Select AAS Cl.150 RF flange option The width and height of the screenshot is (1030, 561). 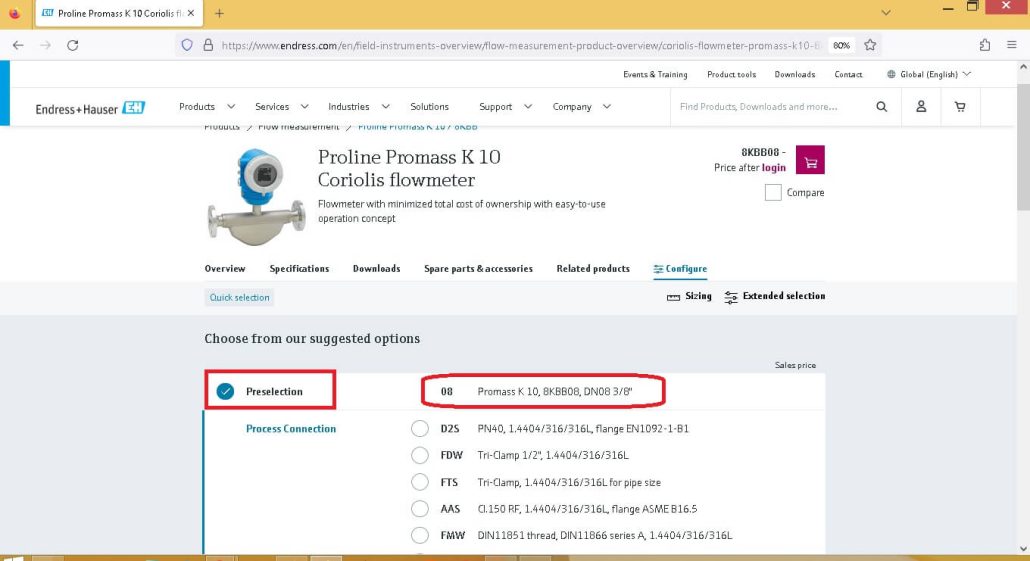click(x=420, y=508)
